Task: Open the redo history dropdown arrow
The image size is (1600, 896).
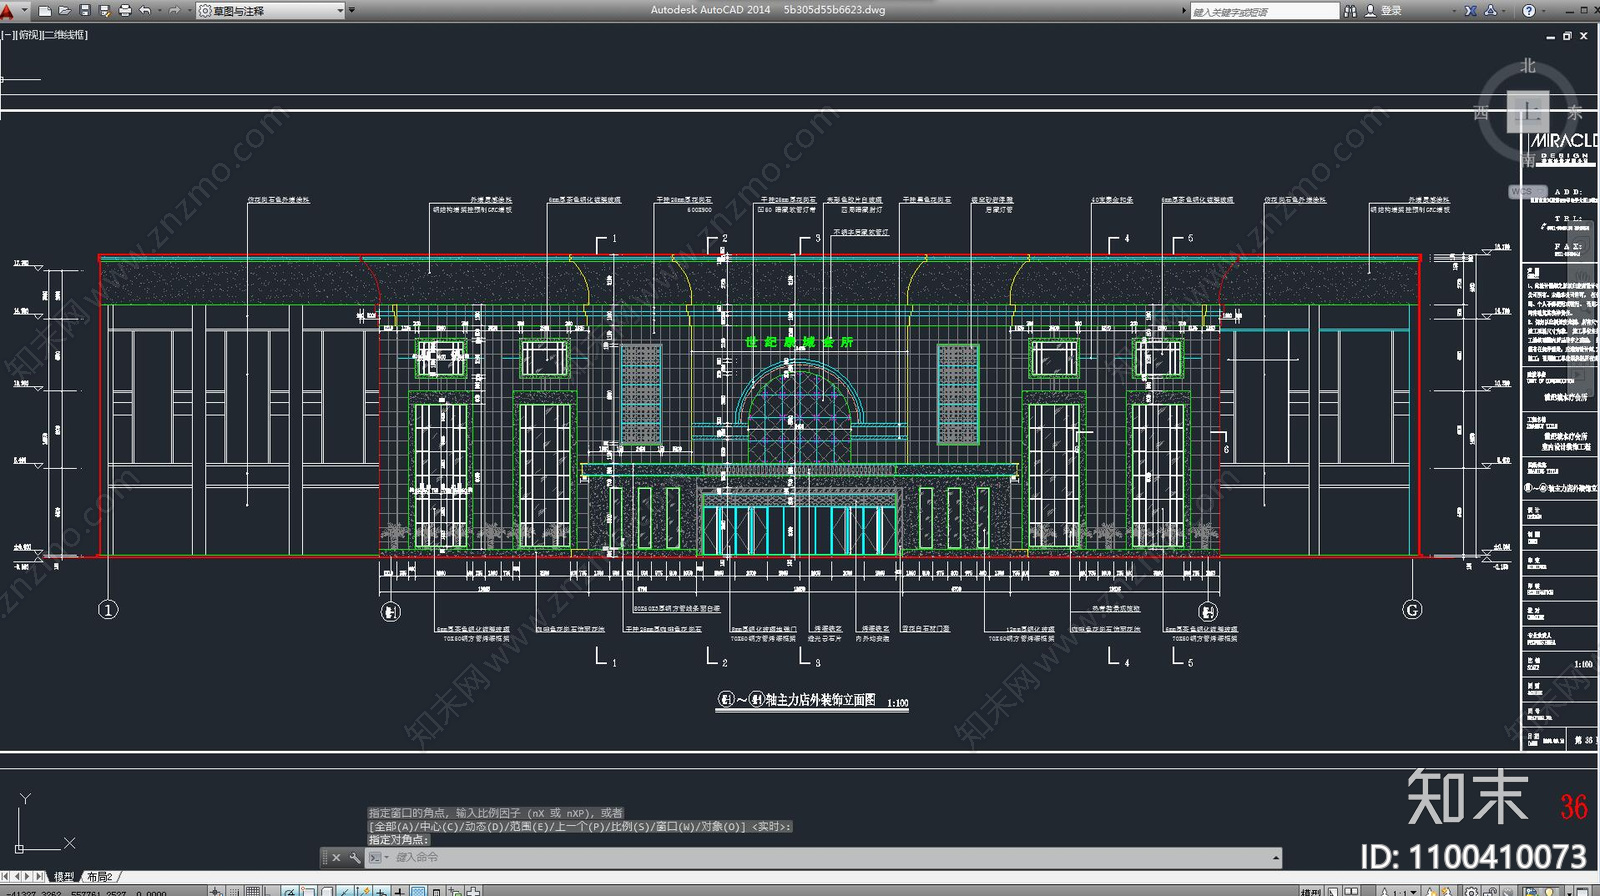Action: [x=188, y=10]
